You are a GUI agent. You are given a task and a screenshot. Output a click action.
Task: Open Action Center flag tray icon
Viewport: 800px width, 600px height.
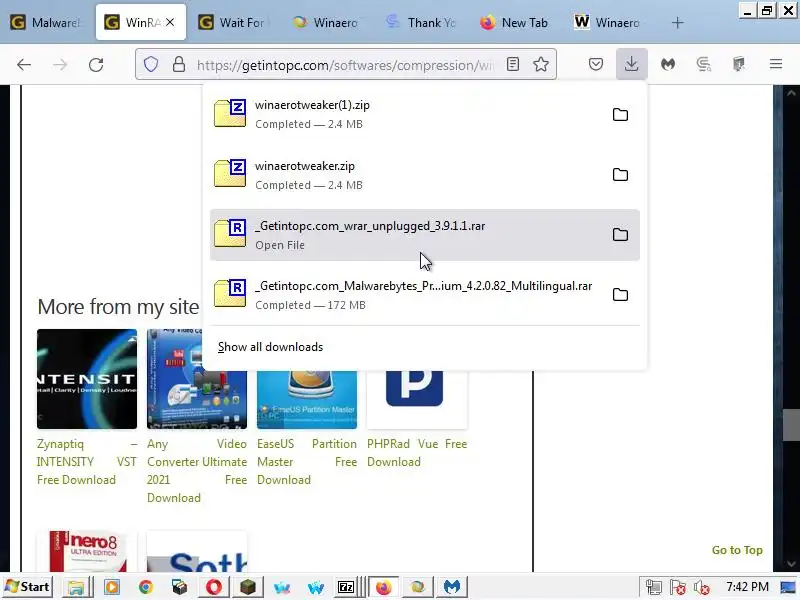click(678, 587)
